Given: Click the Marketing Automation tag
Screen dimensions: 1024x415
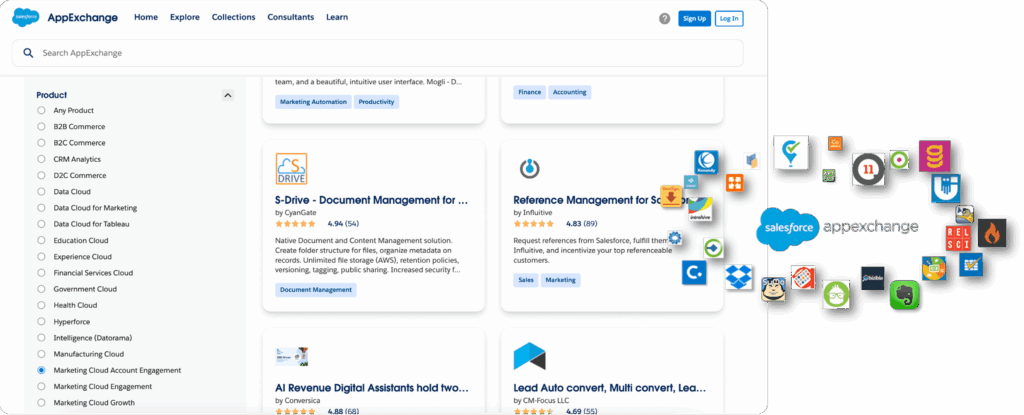Looking at the screenshot, I should click(x=313, y=102).
